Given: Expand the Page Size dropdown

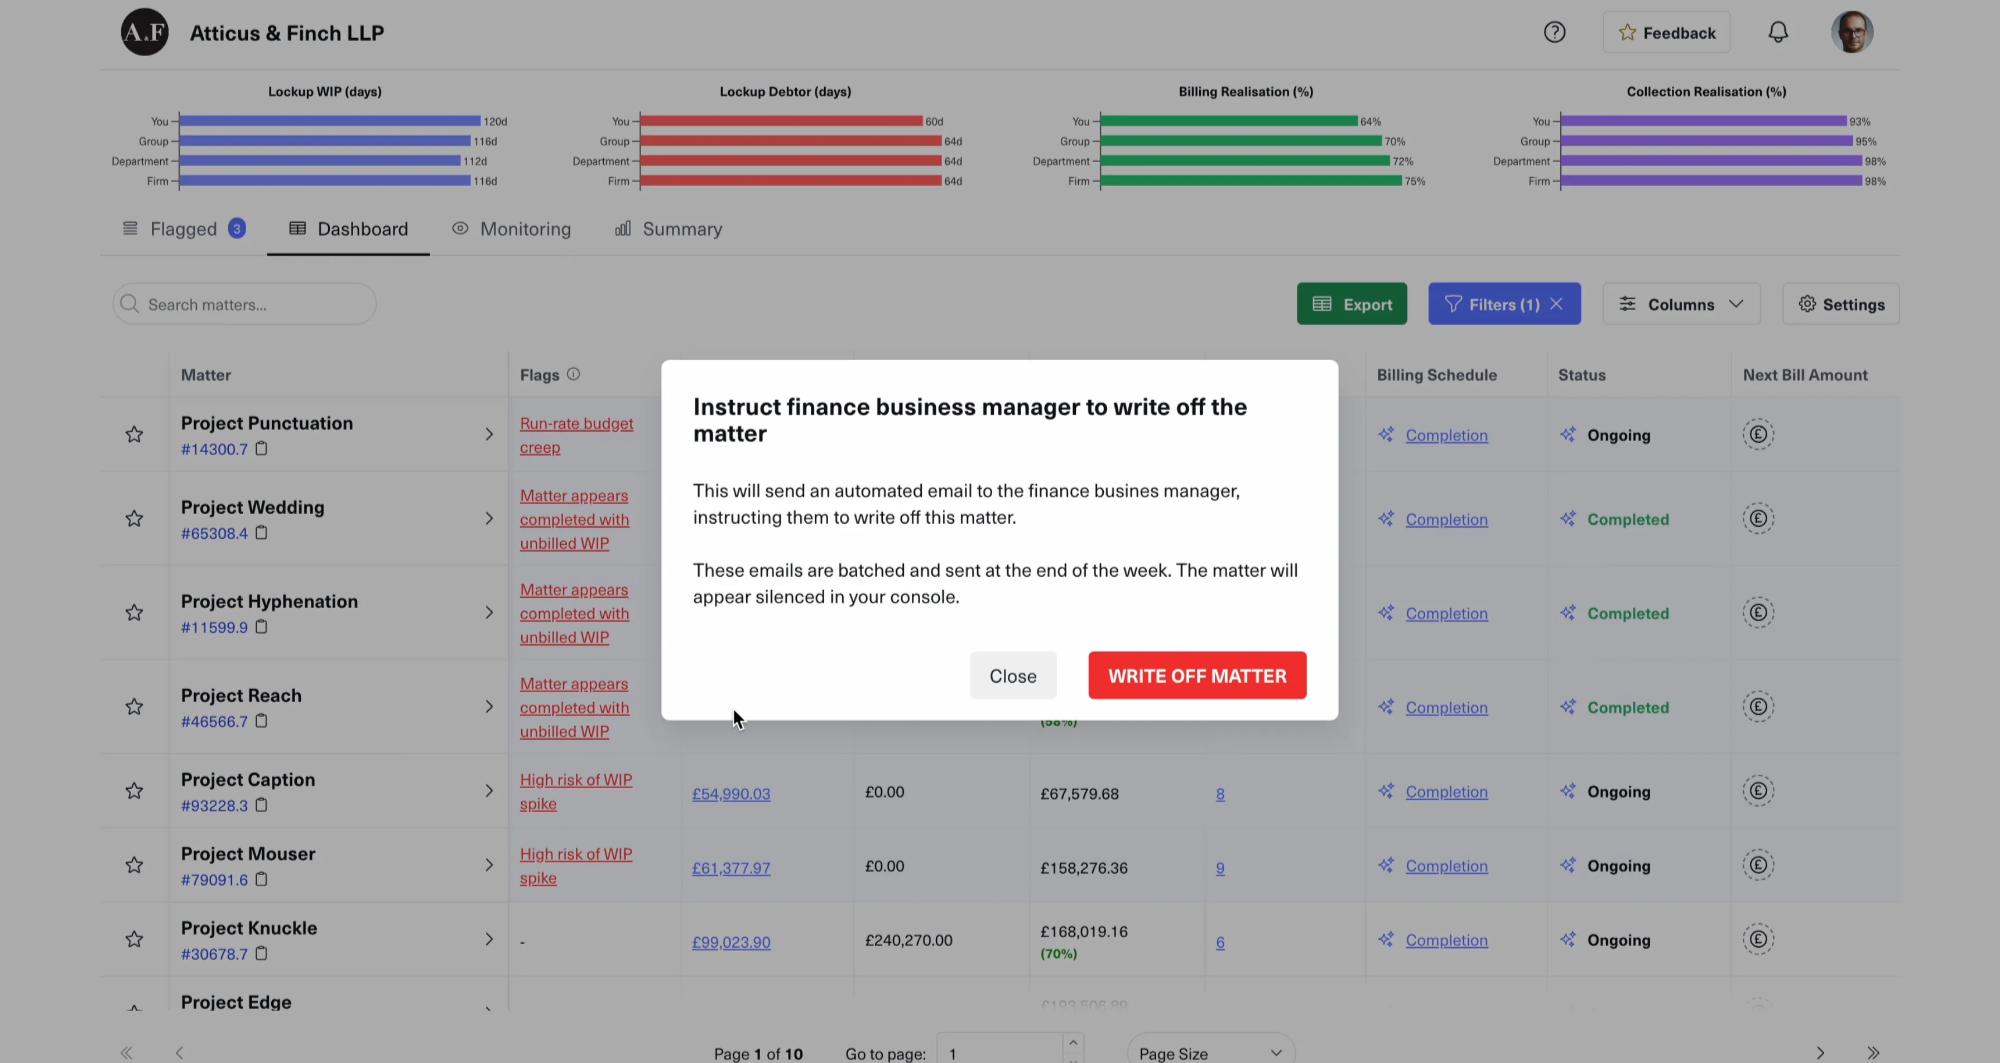Looking at the screenshot, I should click(x=1210, y=1053).
